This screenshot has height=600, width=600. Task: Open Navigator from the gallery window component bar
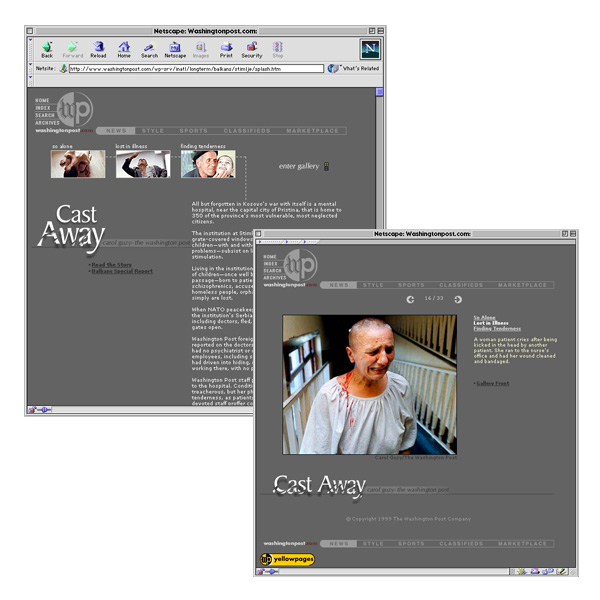coord(522,572)
